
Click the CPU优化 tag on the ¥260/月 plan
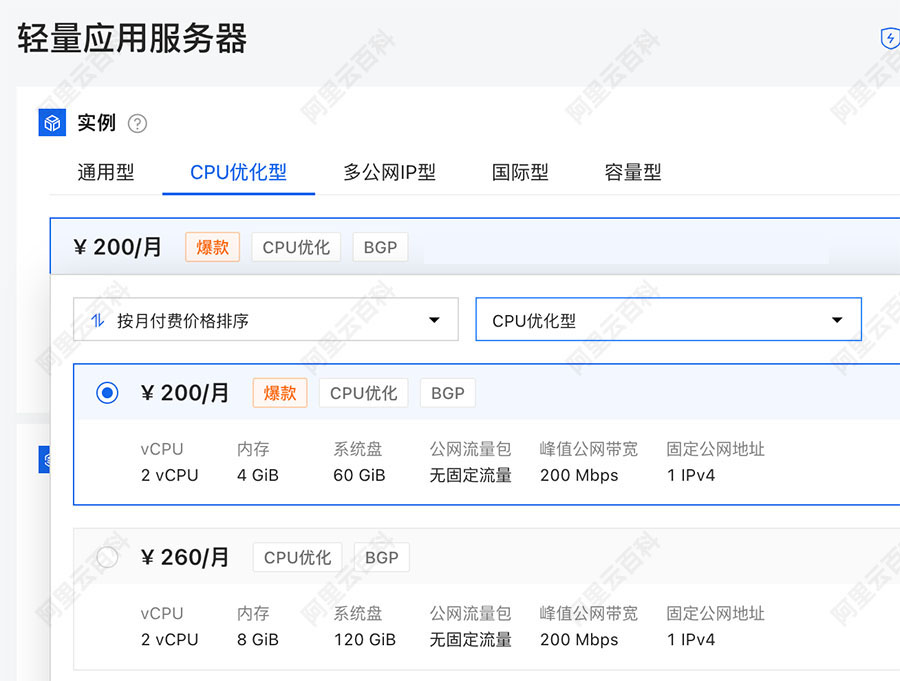[x=297, y=557]
